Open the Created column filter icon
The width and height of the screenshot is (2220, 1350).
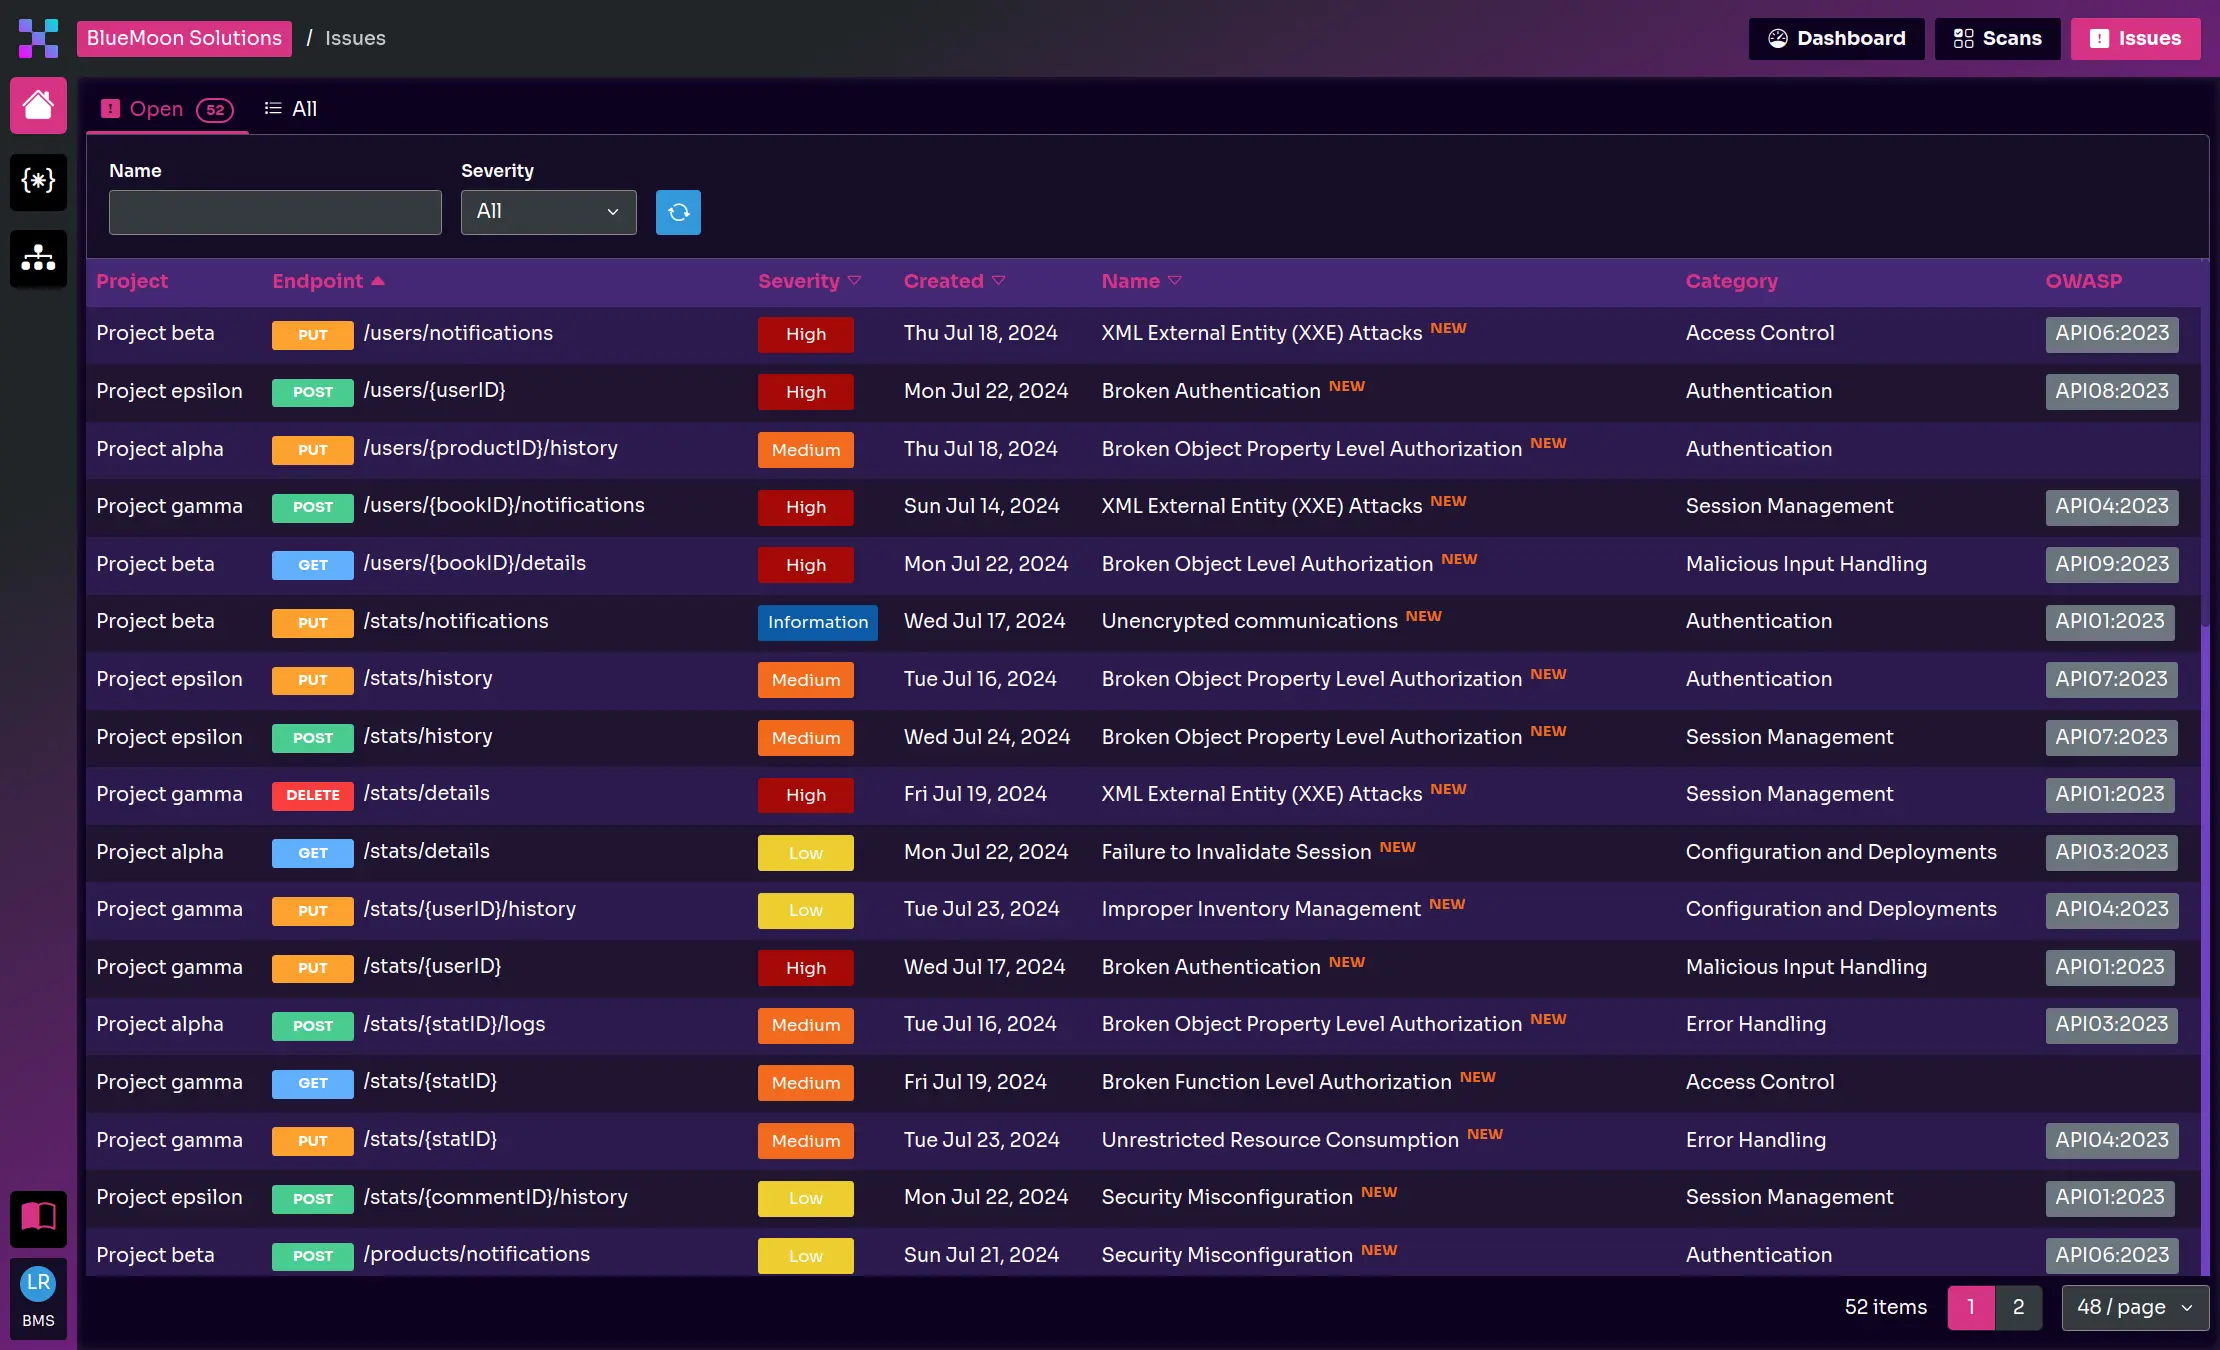coord(998,281)
